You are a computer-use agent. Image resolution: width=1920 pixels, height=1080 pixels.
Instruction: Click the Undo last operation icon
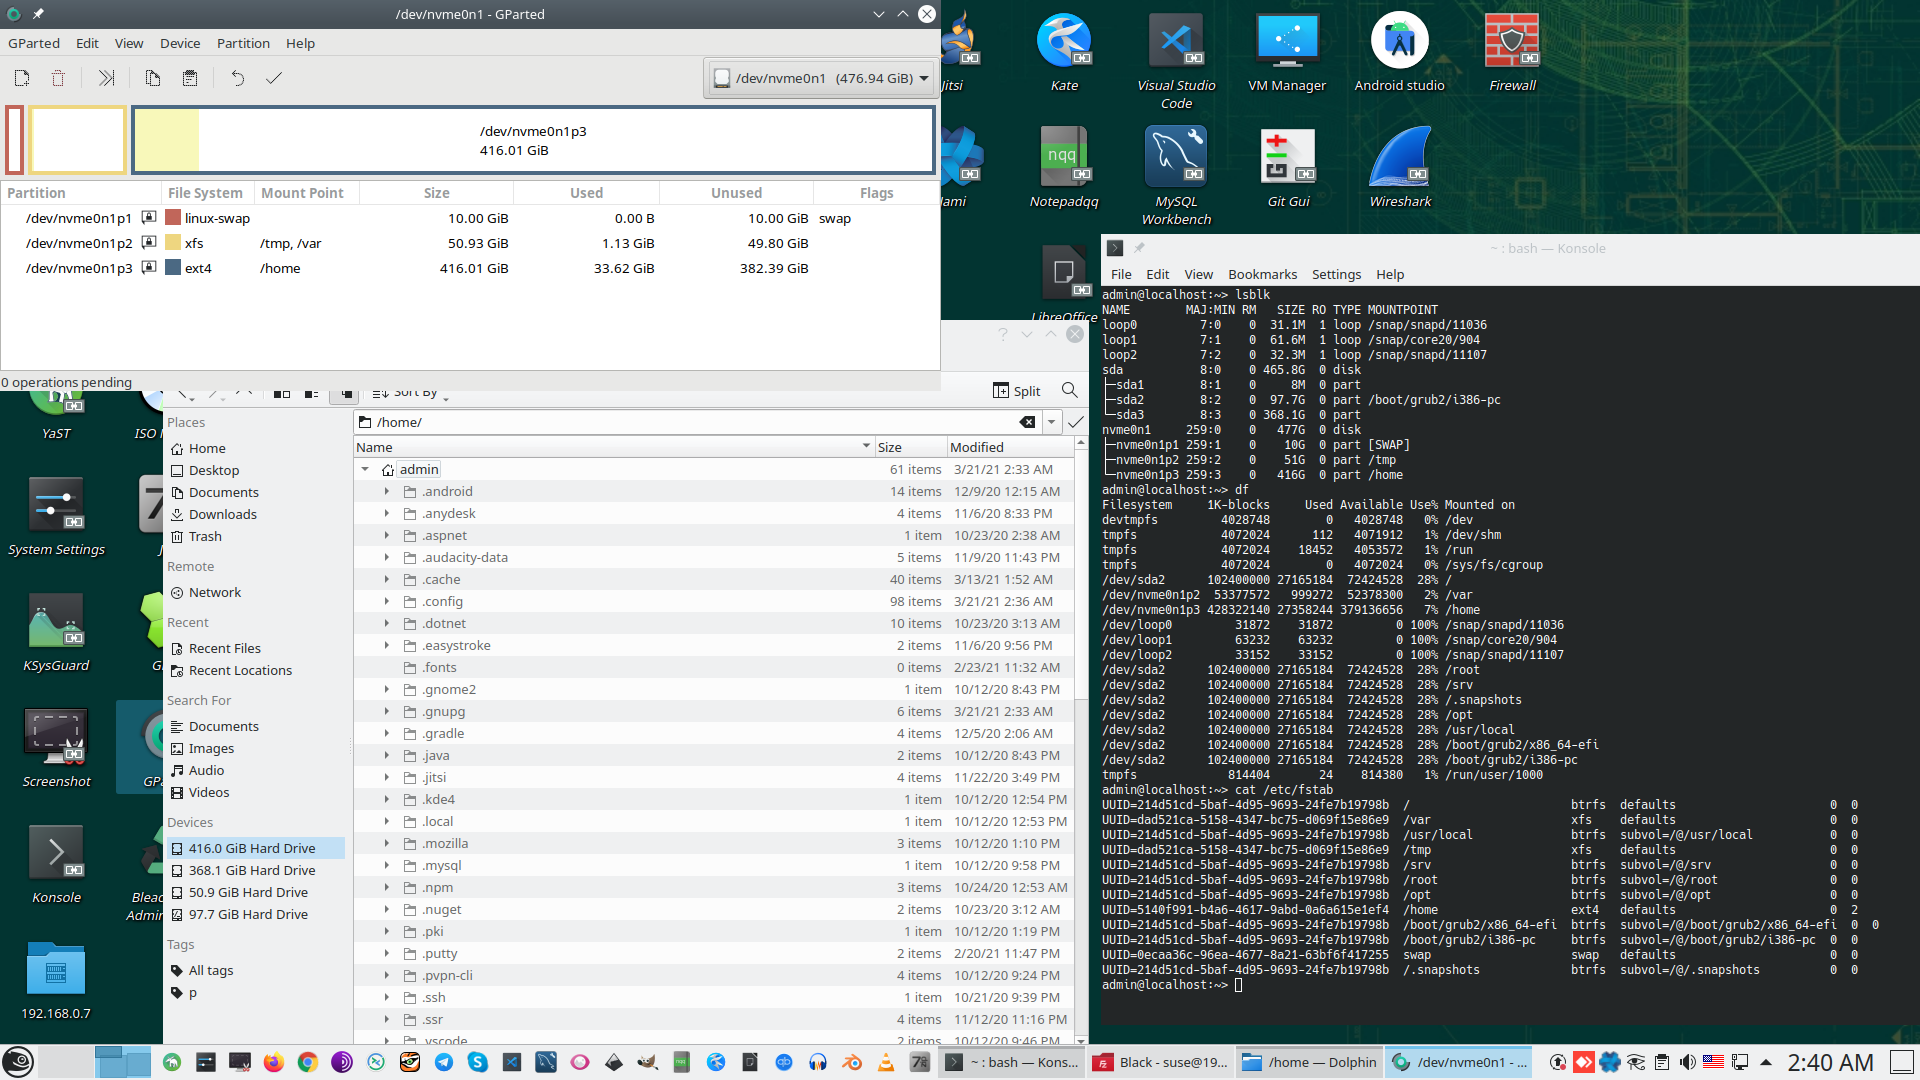(237, 78)
